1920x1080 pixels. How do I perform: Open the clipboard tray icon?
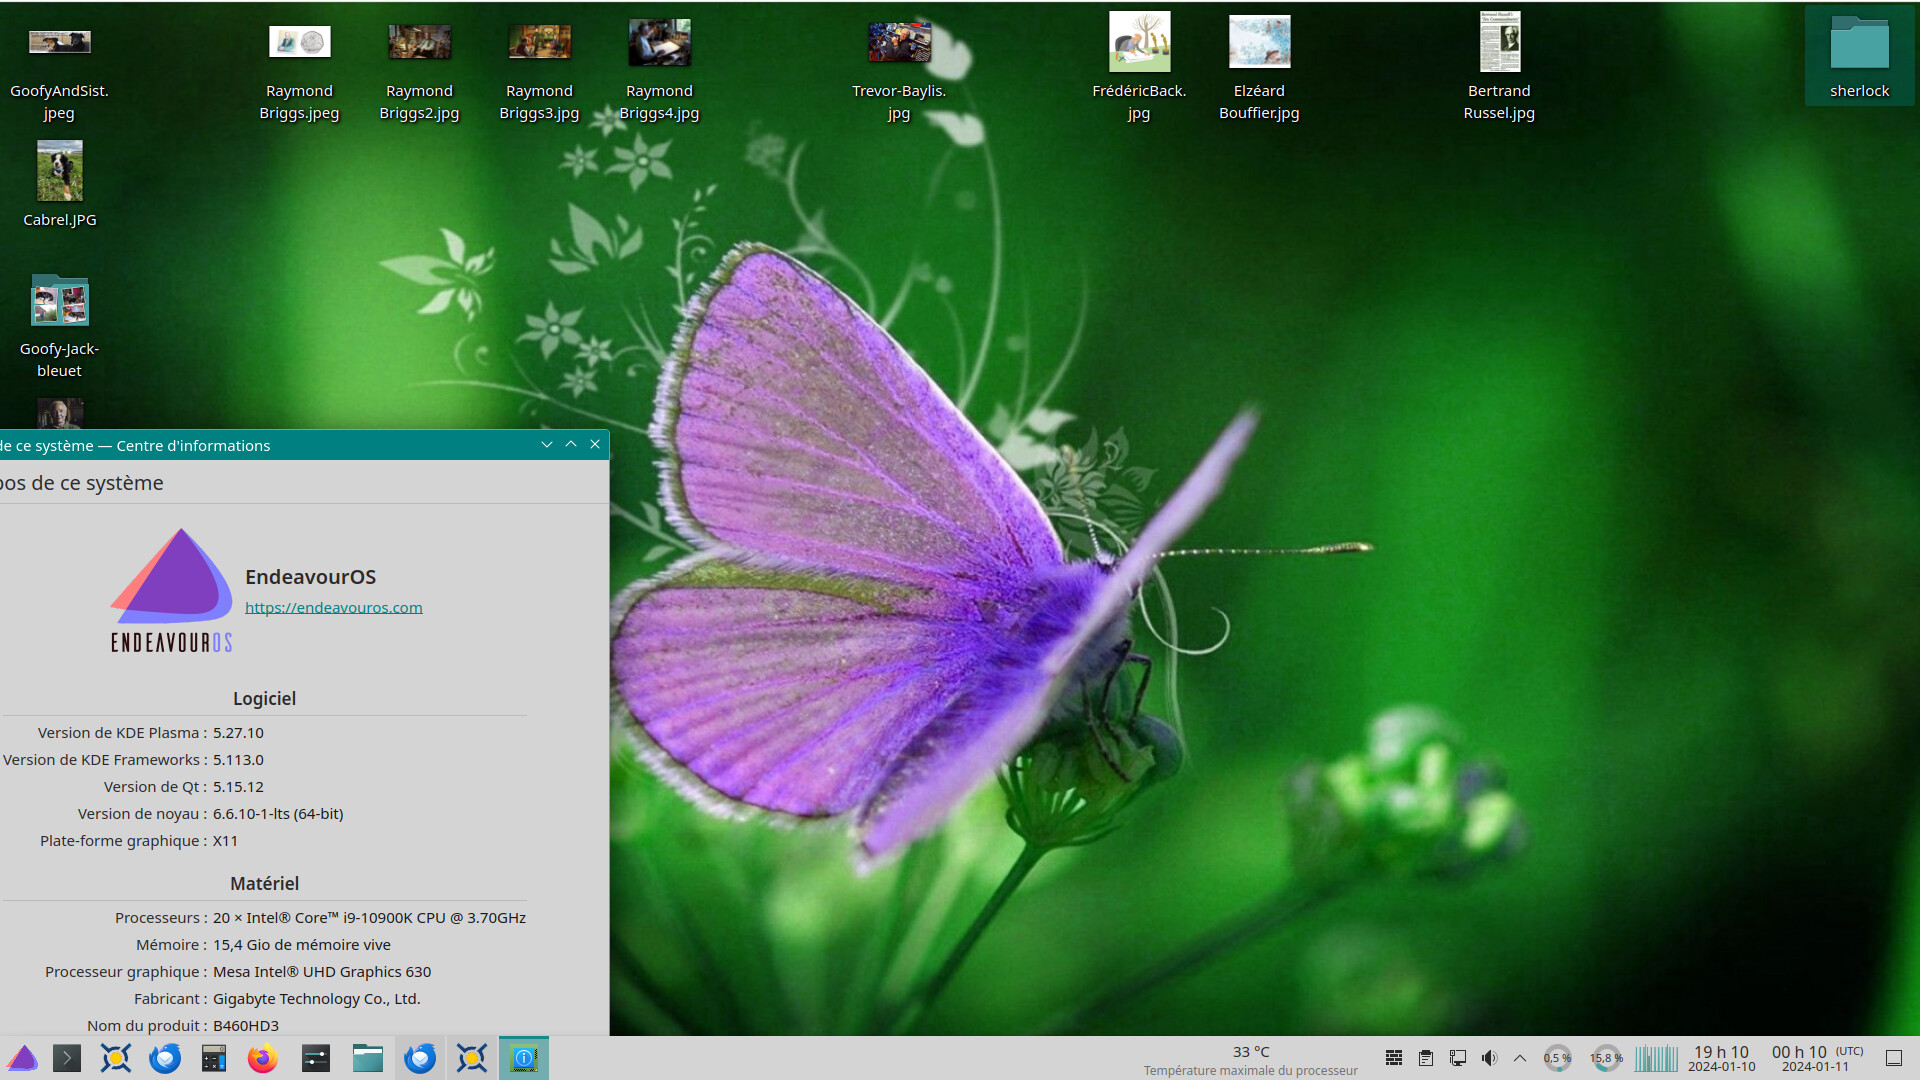click(1426, 1058)
